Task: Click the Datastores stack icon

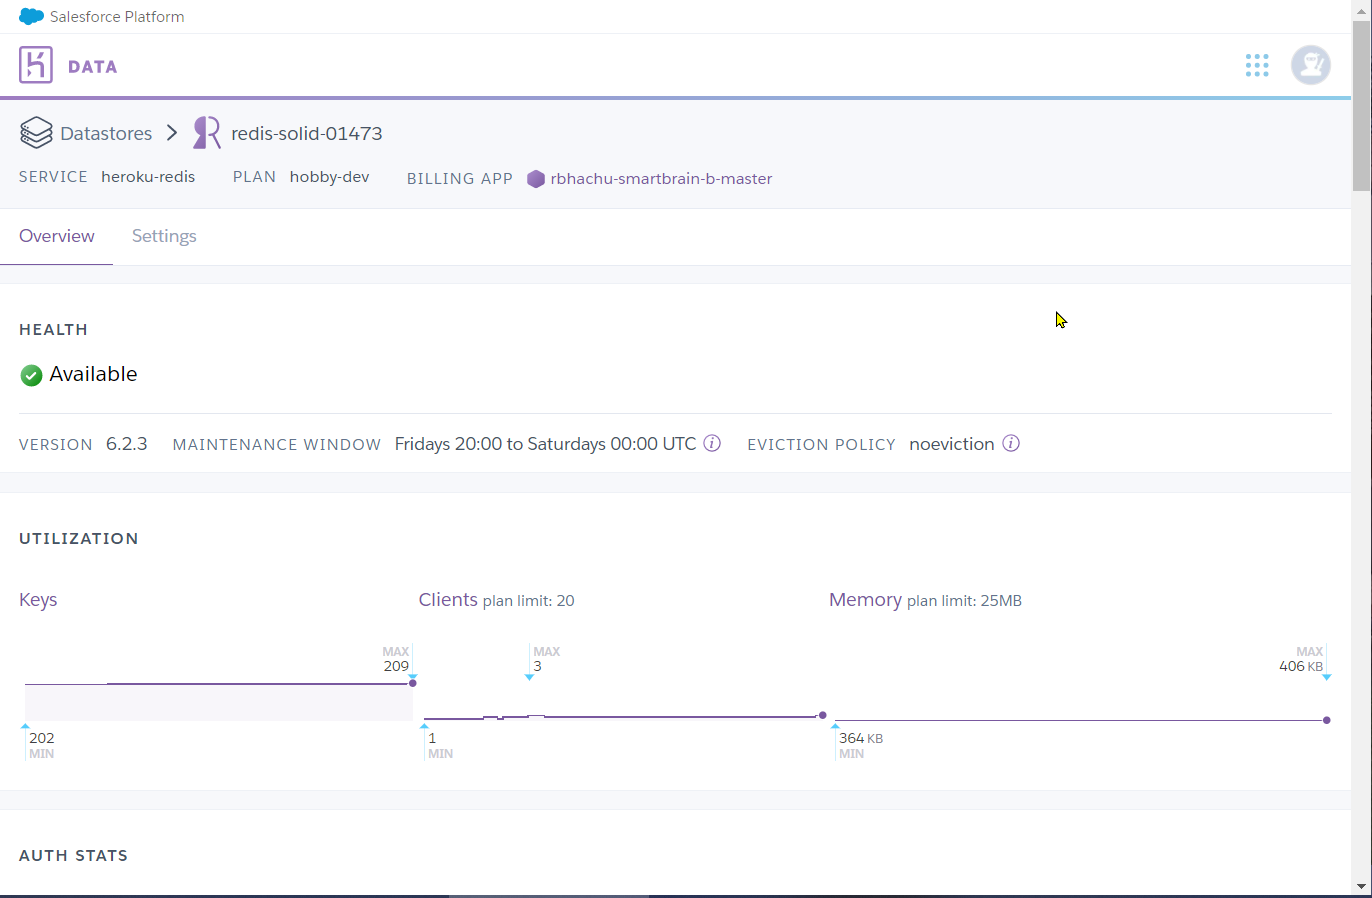Action: (36, 133)
